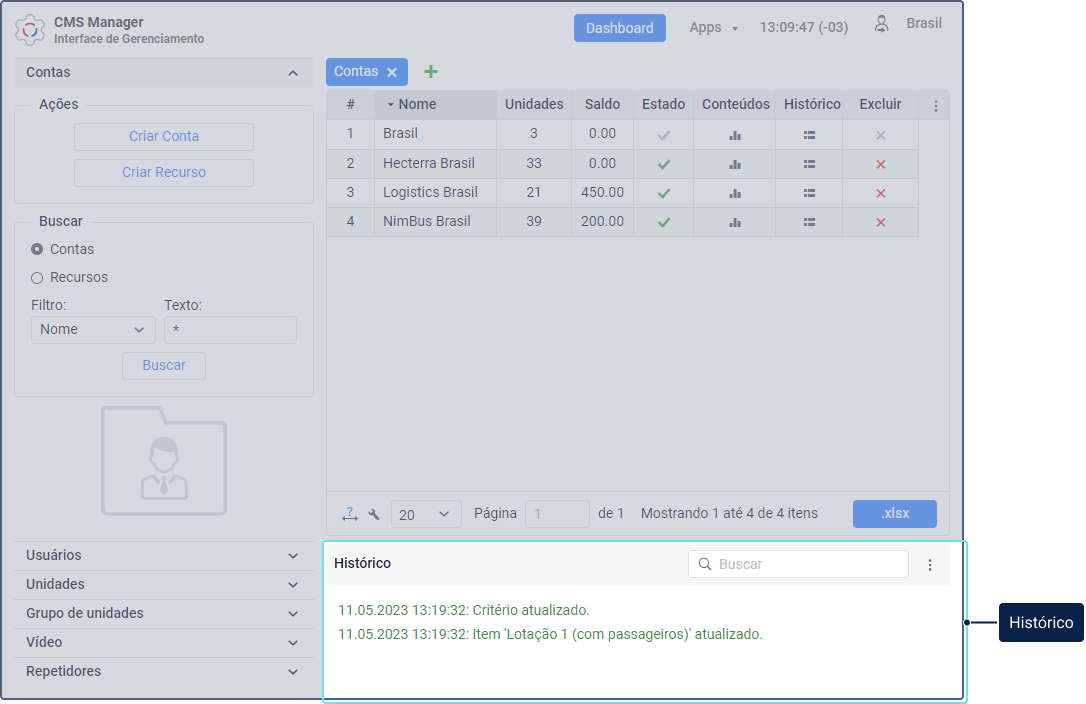View contents chart for NimBus Brasil
Image resolution: width=1086 pixels, height=704 pixels.
click(x=735, y=222)
